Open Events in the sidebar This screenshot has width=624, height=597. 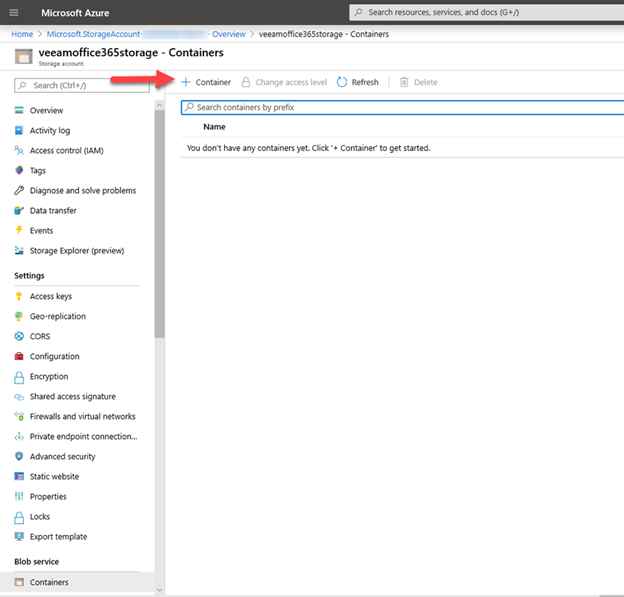click(41, 230)
